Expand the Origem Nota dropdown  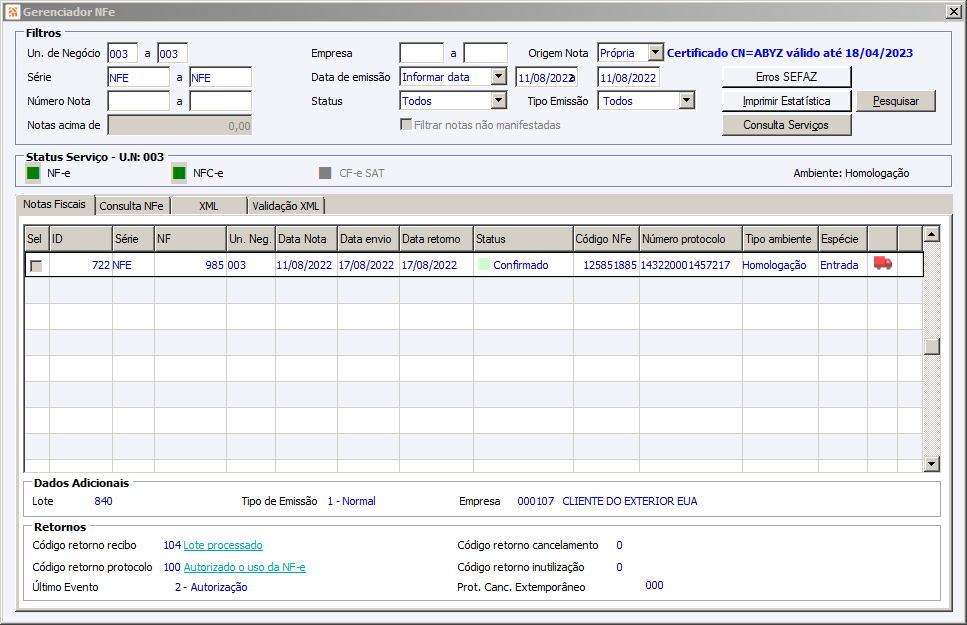[655, 52]
